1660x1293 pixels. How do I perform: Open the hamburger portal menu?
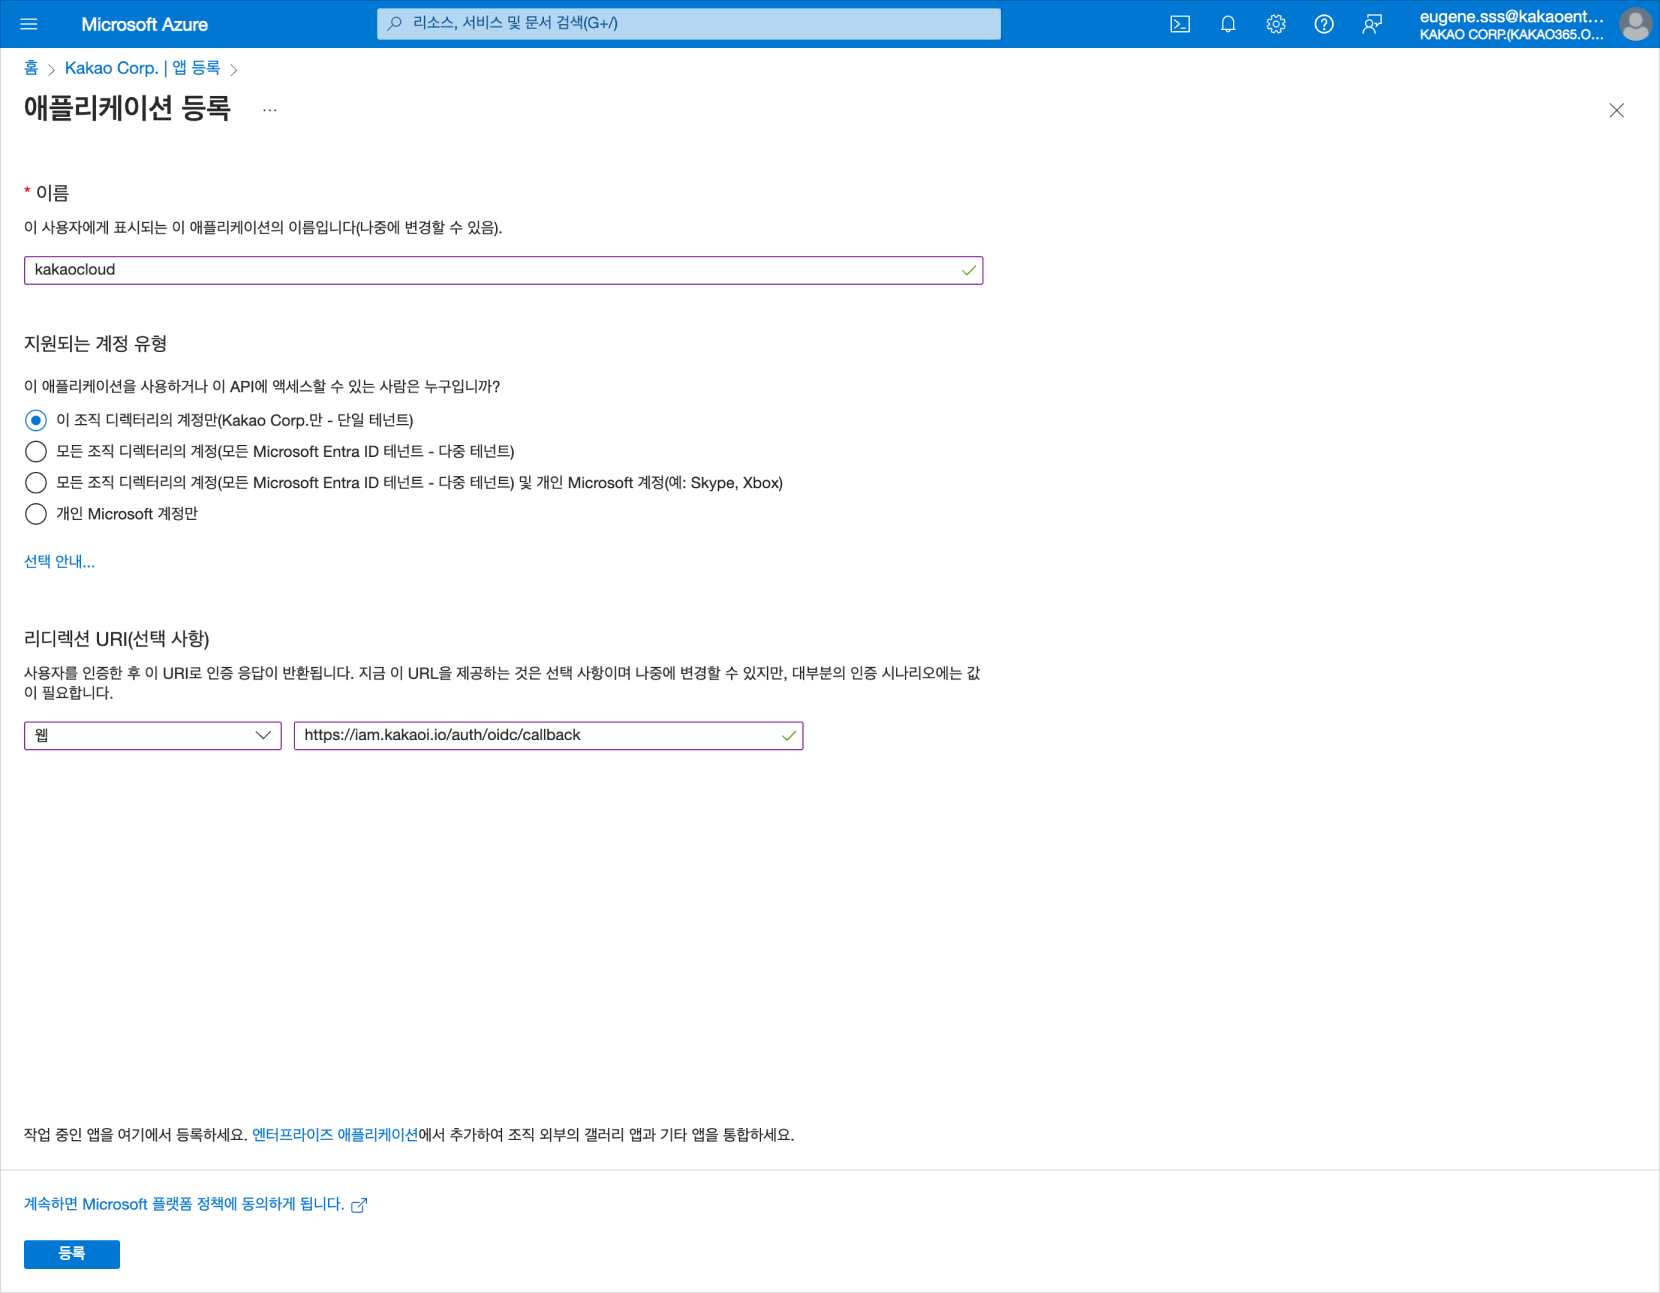tap(29, 24)
